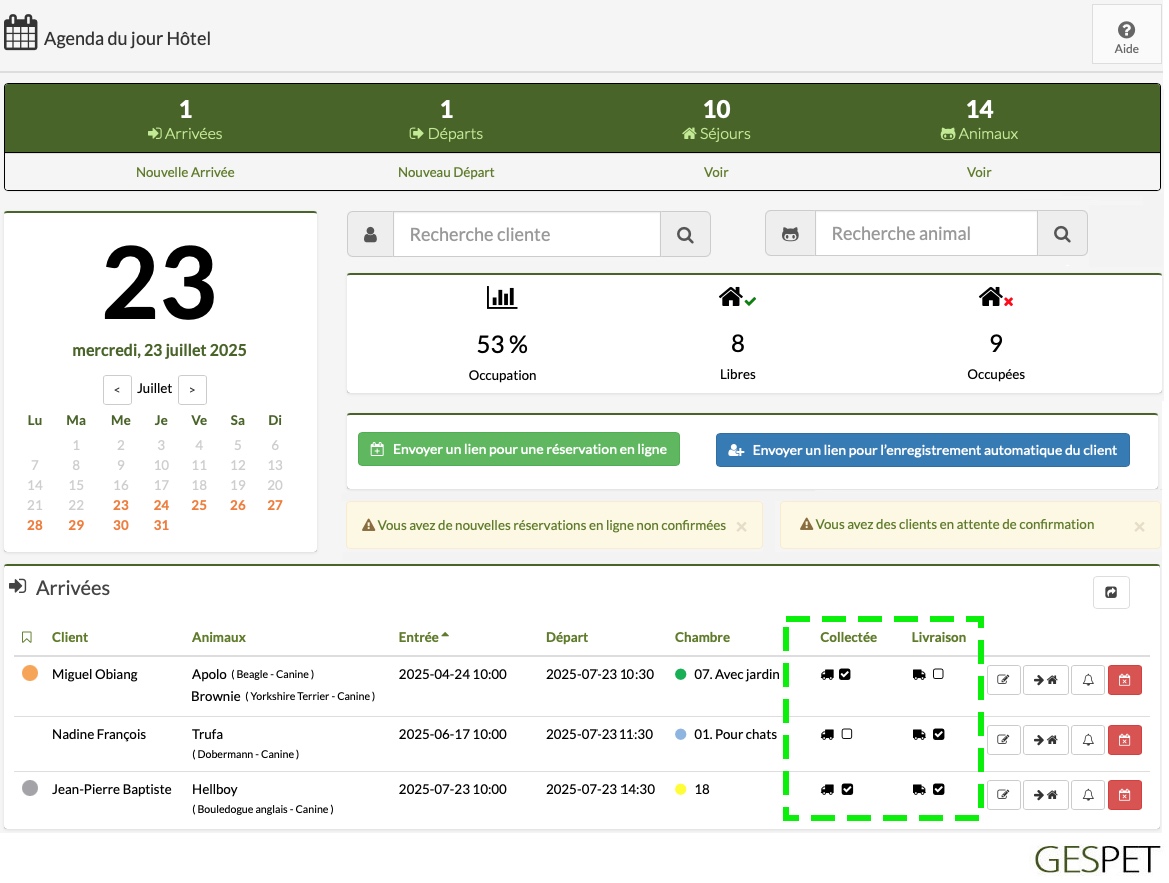Go to previous month before Juillet
The image size is (1169, 883).
click(117, 389)
